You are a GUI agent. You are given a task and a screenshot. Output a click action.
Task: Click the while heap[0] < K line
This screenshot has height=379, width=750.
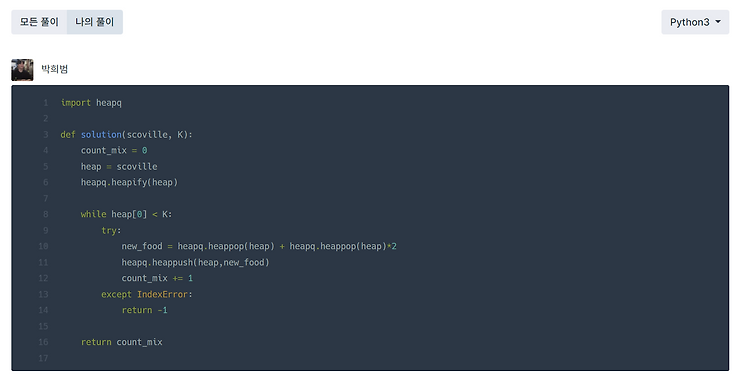pos(126,214)
